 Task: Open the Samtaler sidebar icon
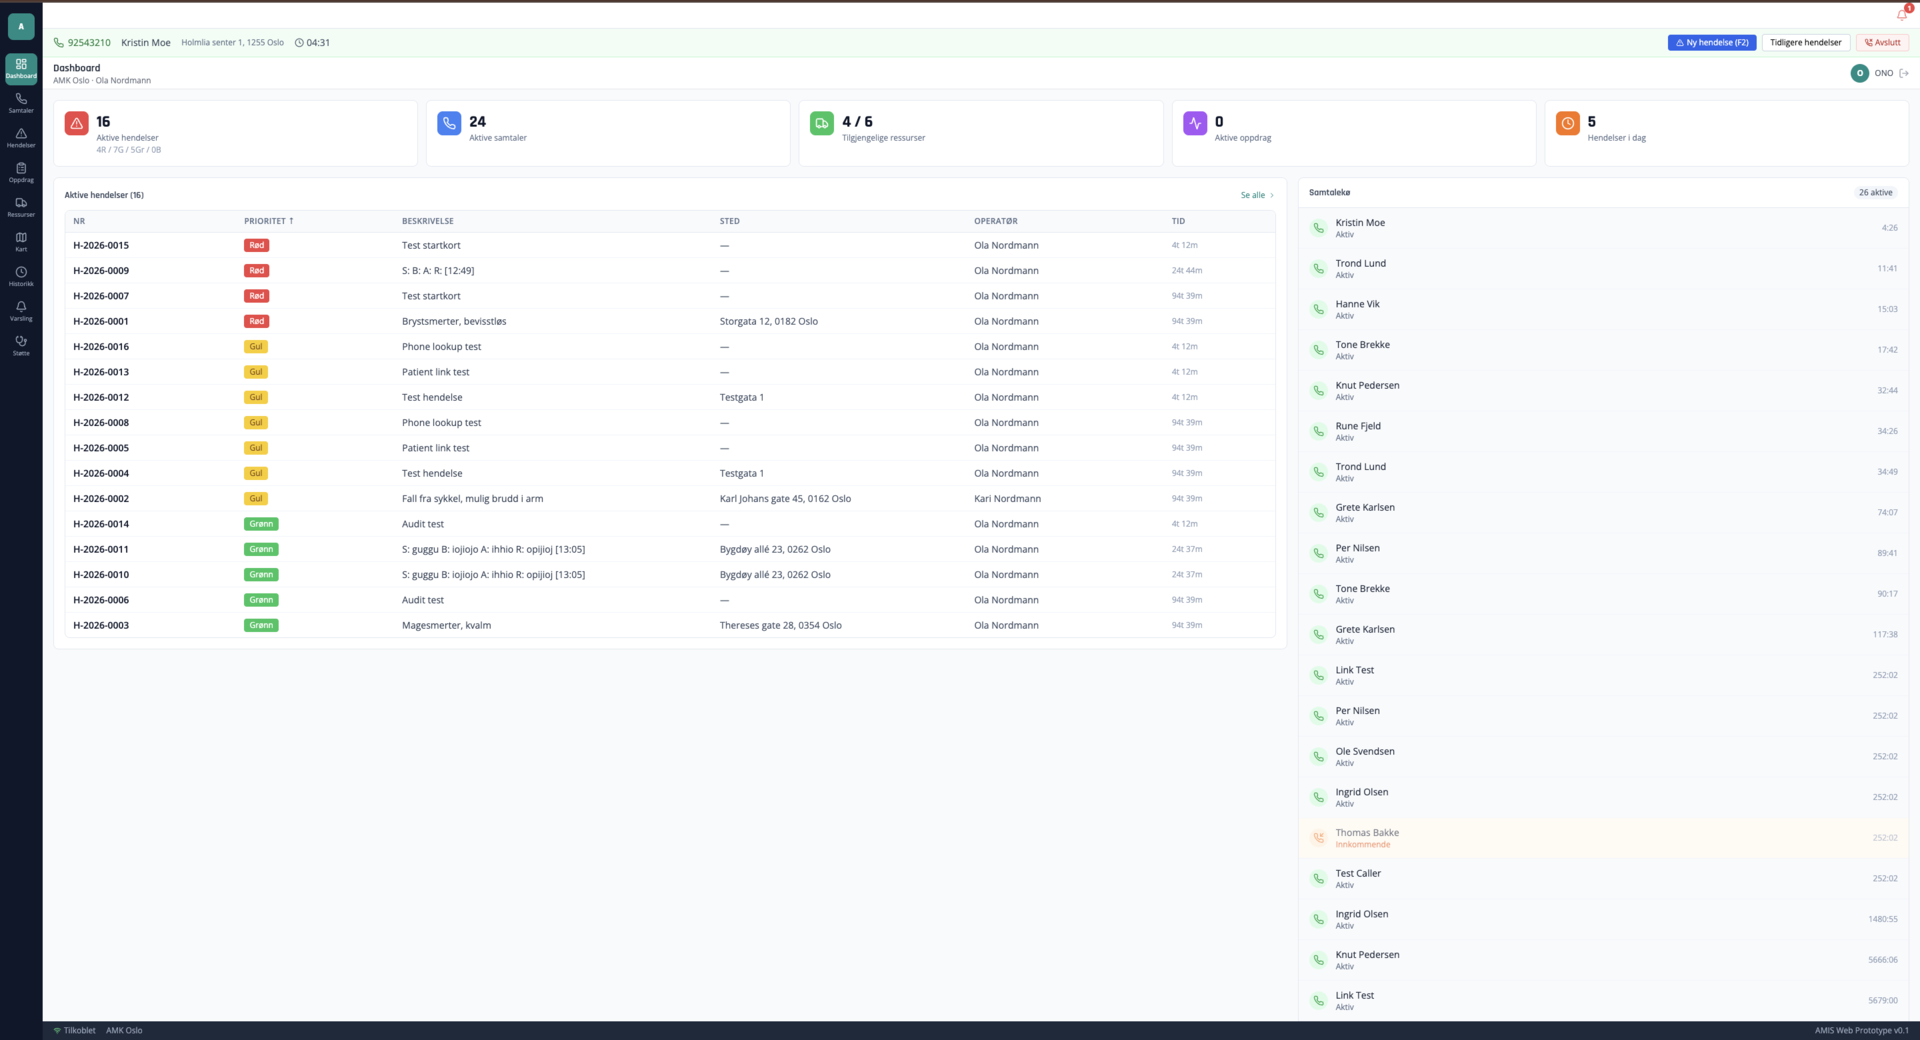[21, 103]
